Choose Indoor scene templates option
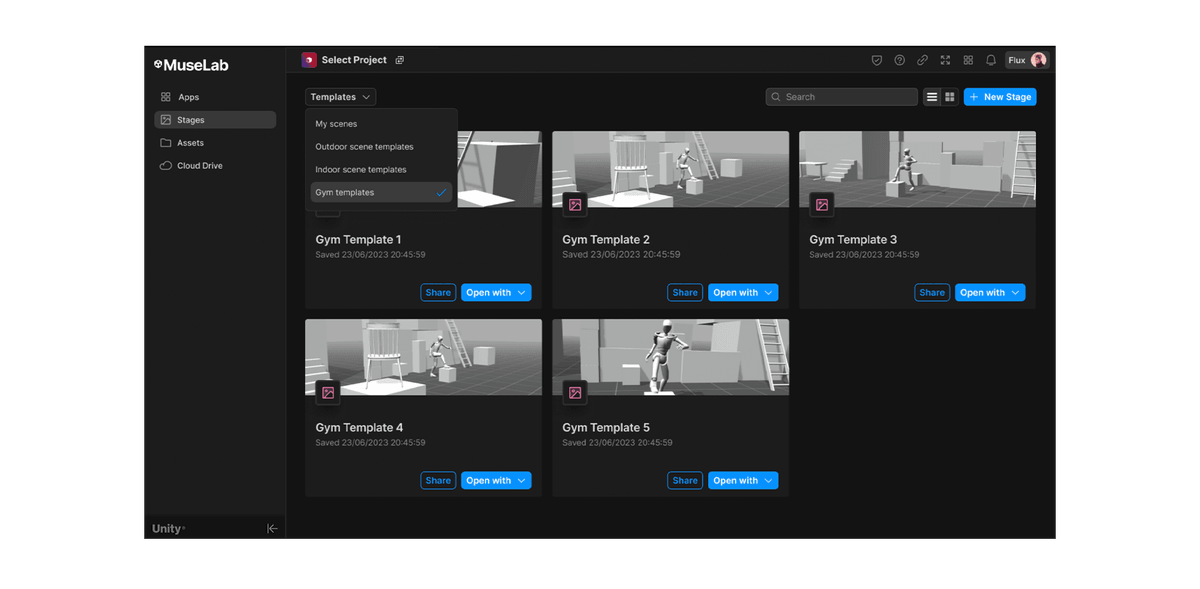1200x589 pixels. tap(381, 170)
